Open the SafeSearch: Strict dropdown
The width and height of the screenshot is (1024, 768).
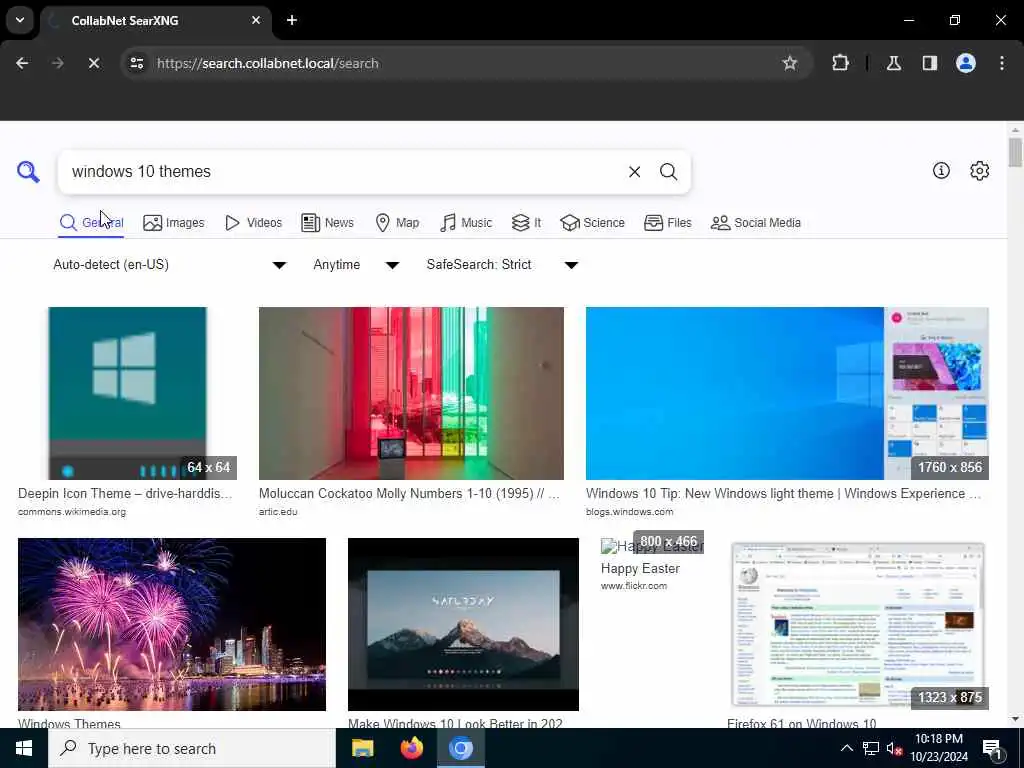point(502,264)
